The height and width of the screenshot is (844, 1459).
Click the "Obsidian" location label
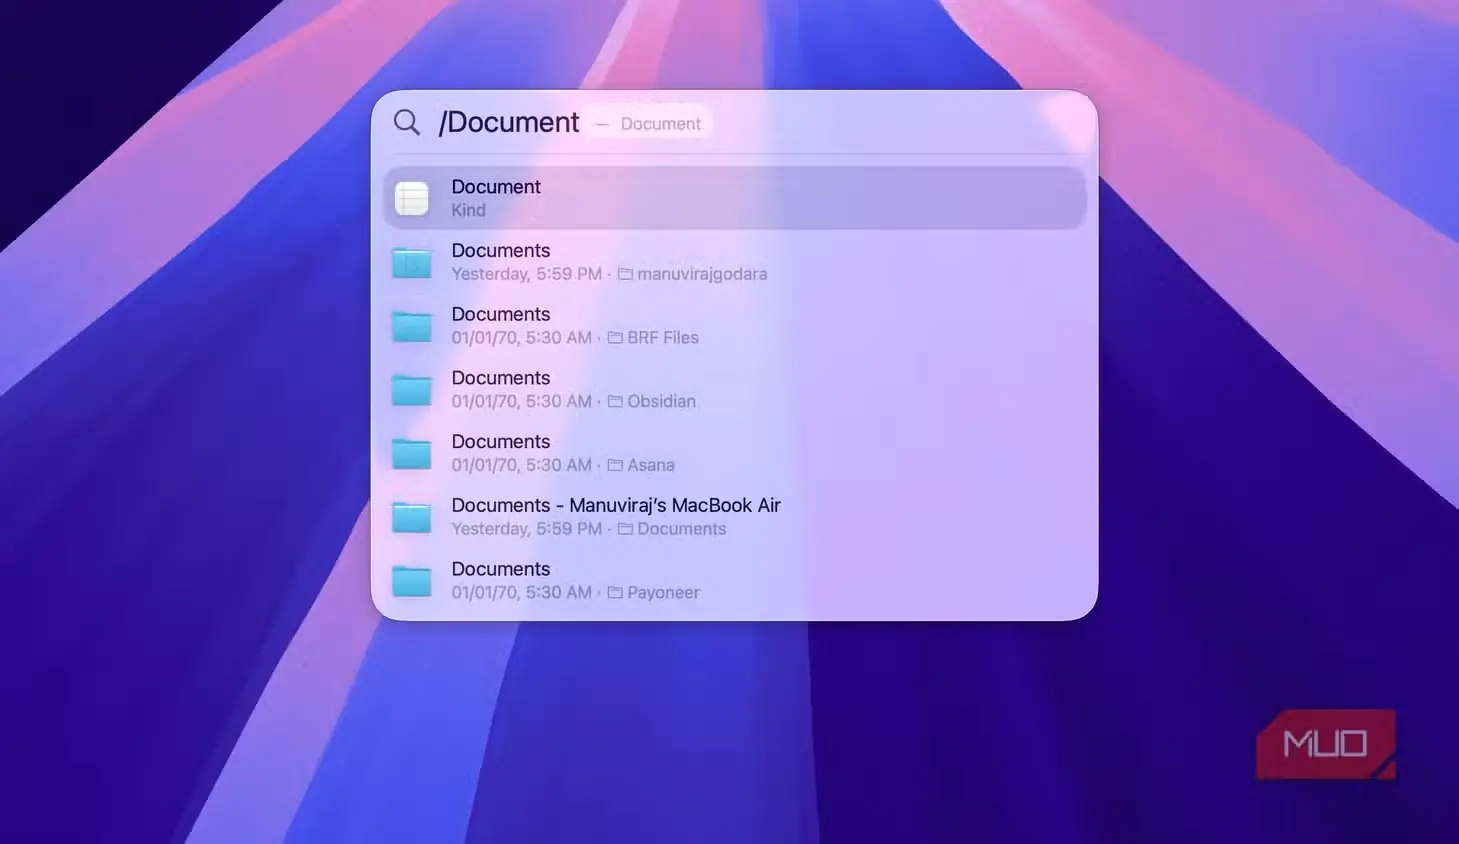(661, 401)
